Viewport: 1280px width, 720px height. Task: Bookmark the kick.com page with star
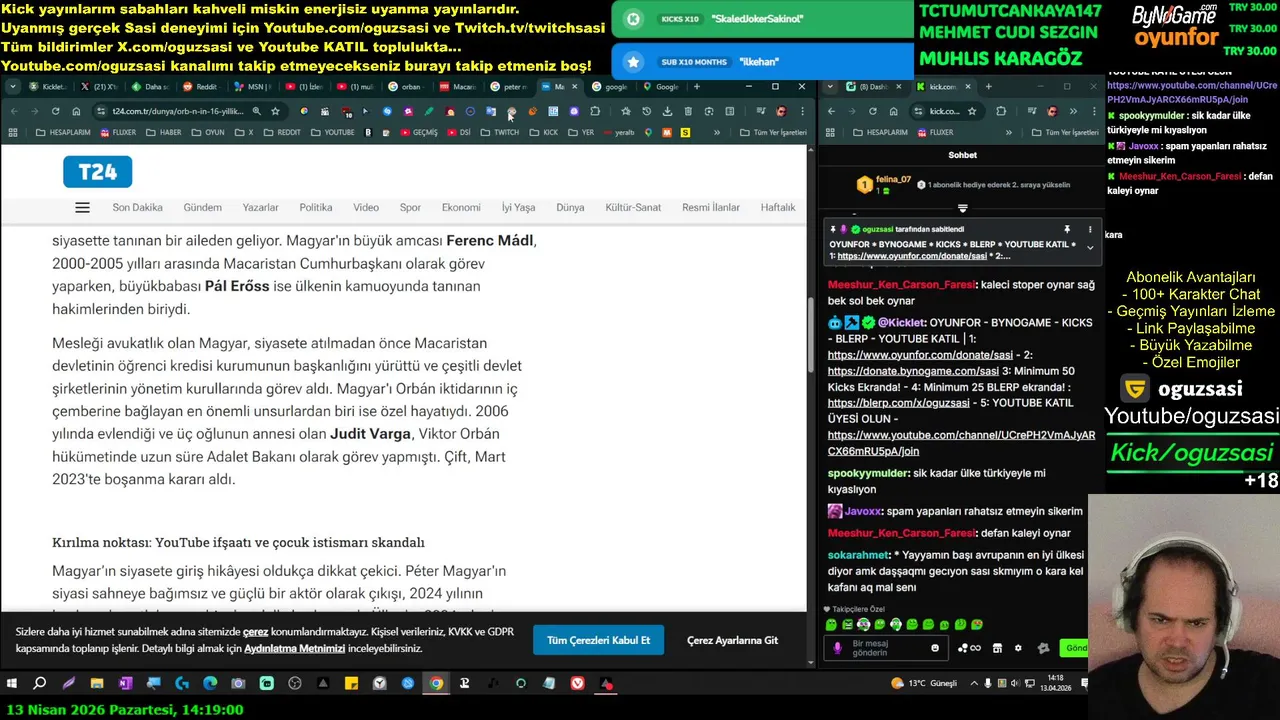point(972,111)
